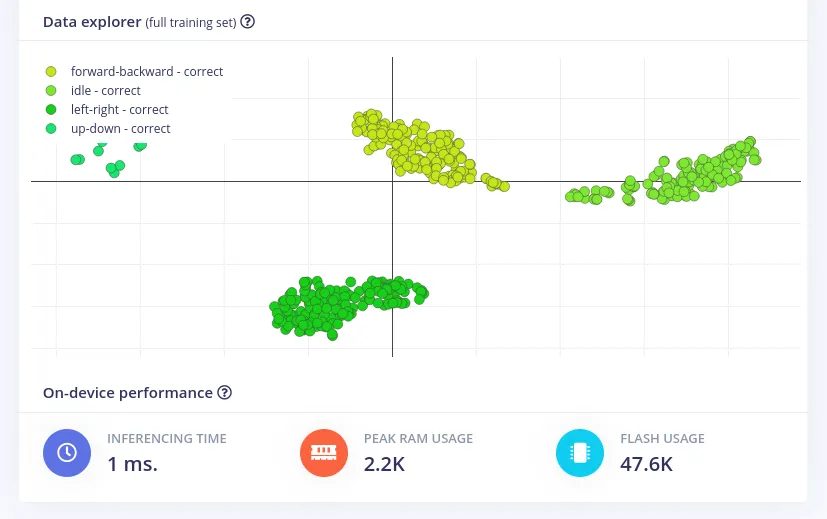
Task: Click the On-device performance heading
Action: (128, 393)
